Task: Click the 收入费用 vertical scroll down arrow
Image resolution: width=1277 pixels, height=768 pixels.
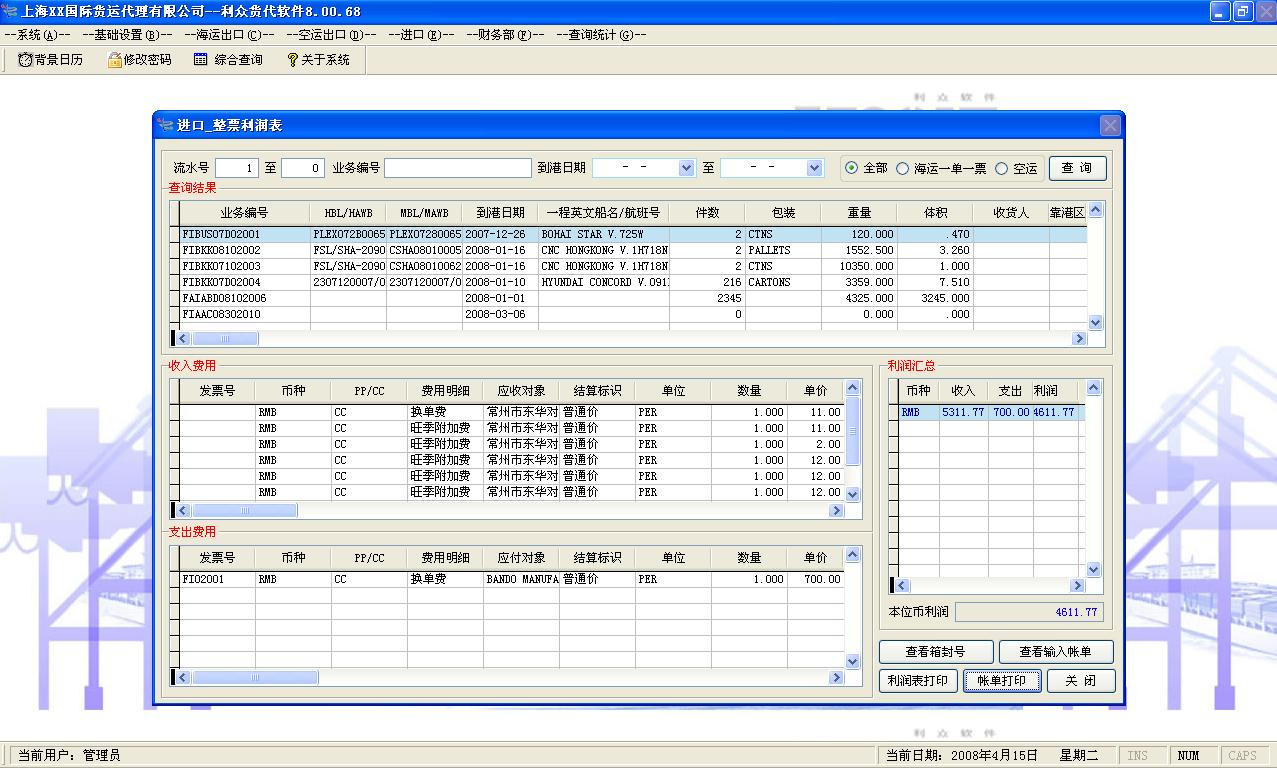Action: click(853, 494)
